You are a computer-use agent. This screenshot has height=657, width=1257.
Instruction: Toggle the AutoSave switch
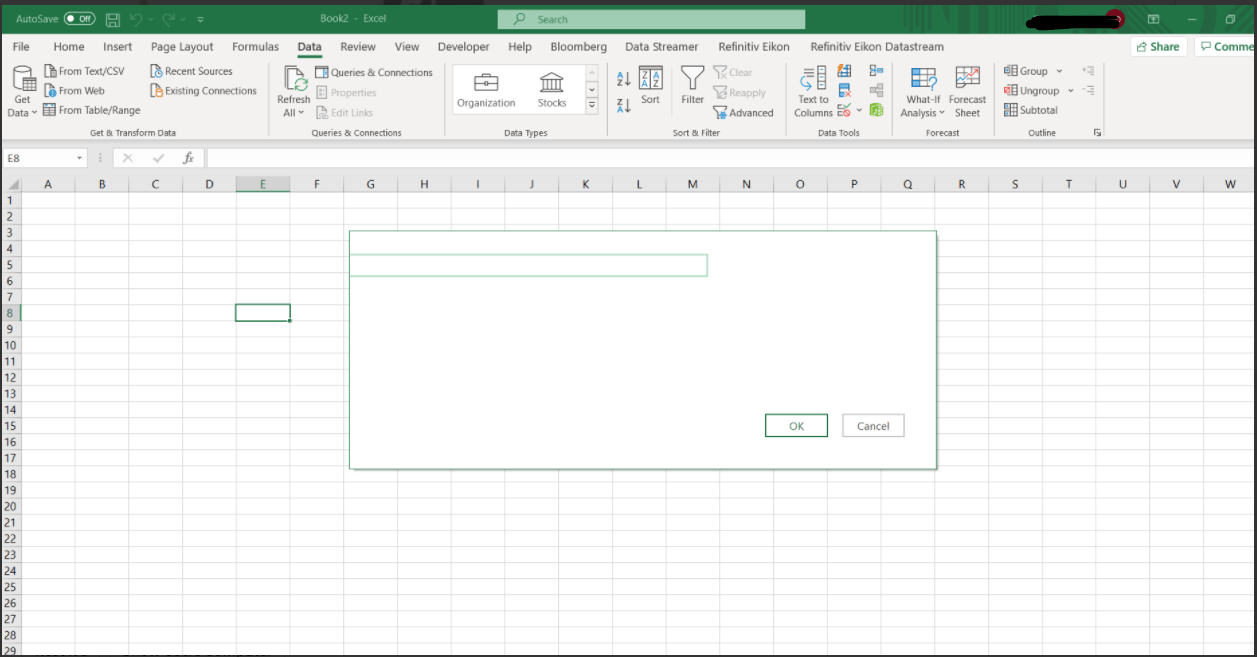tap(79, 19)
